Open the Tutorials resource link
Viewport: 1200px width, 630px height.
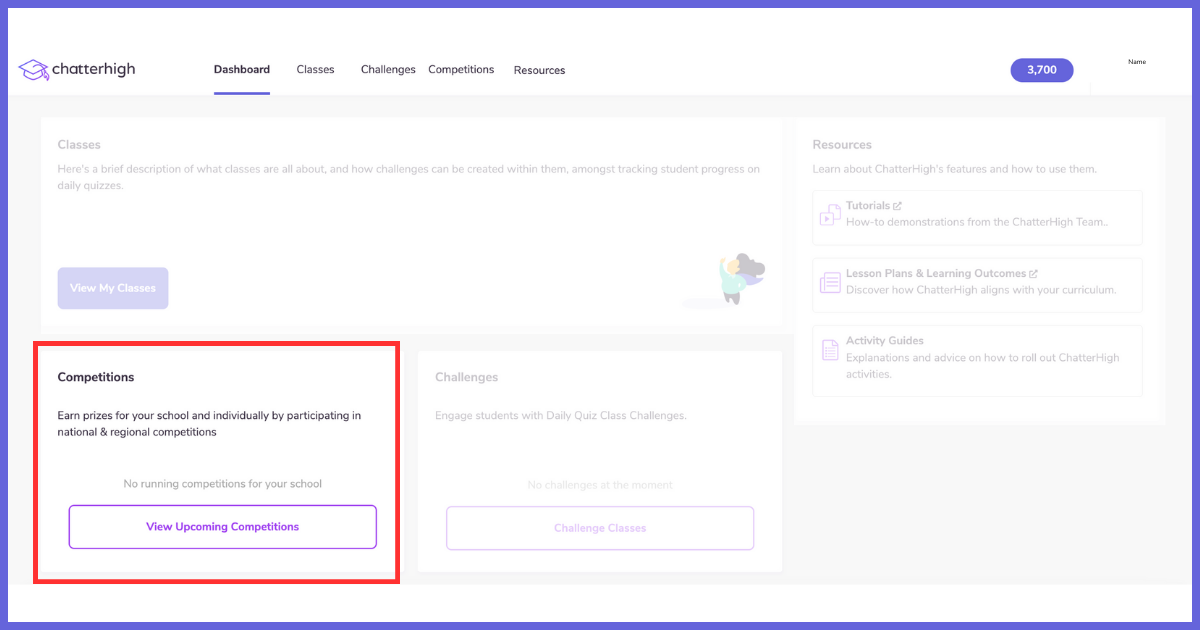[872, 205]
